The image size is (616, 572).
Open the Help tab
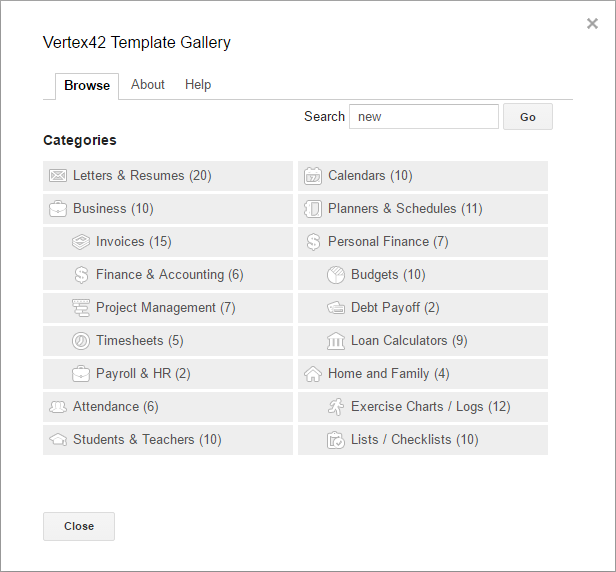click(198, 85)
